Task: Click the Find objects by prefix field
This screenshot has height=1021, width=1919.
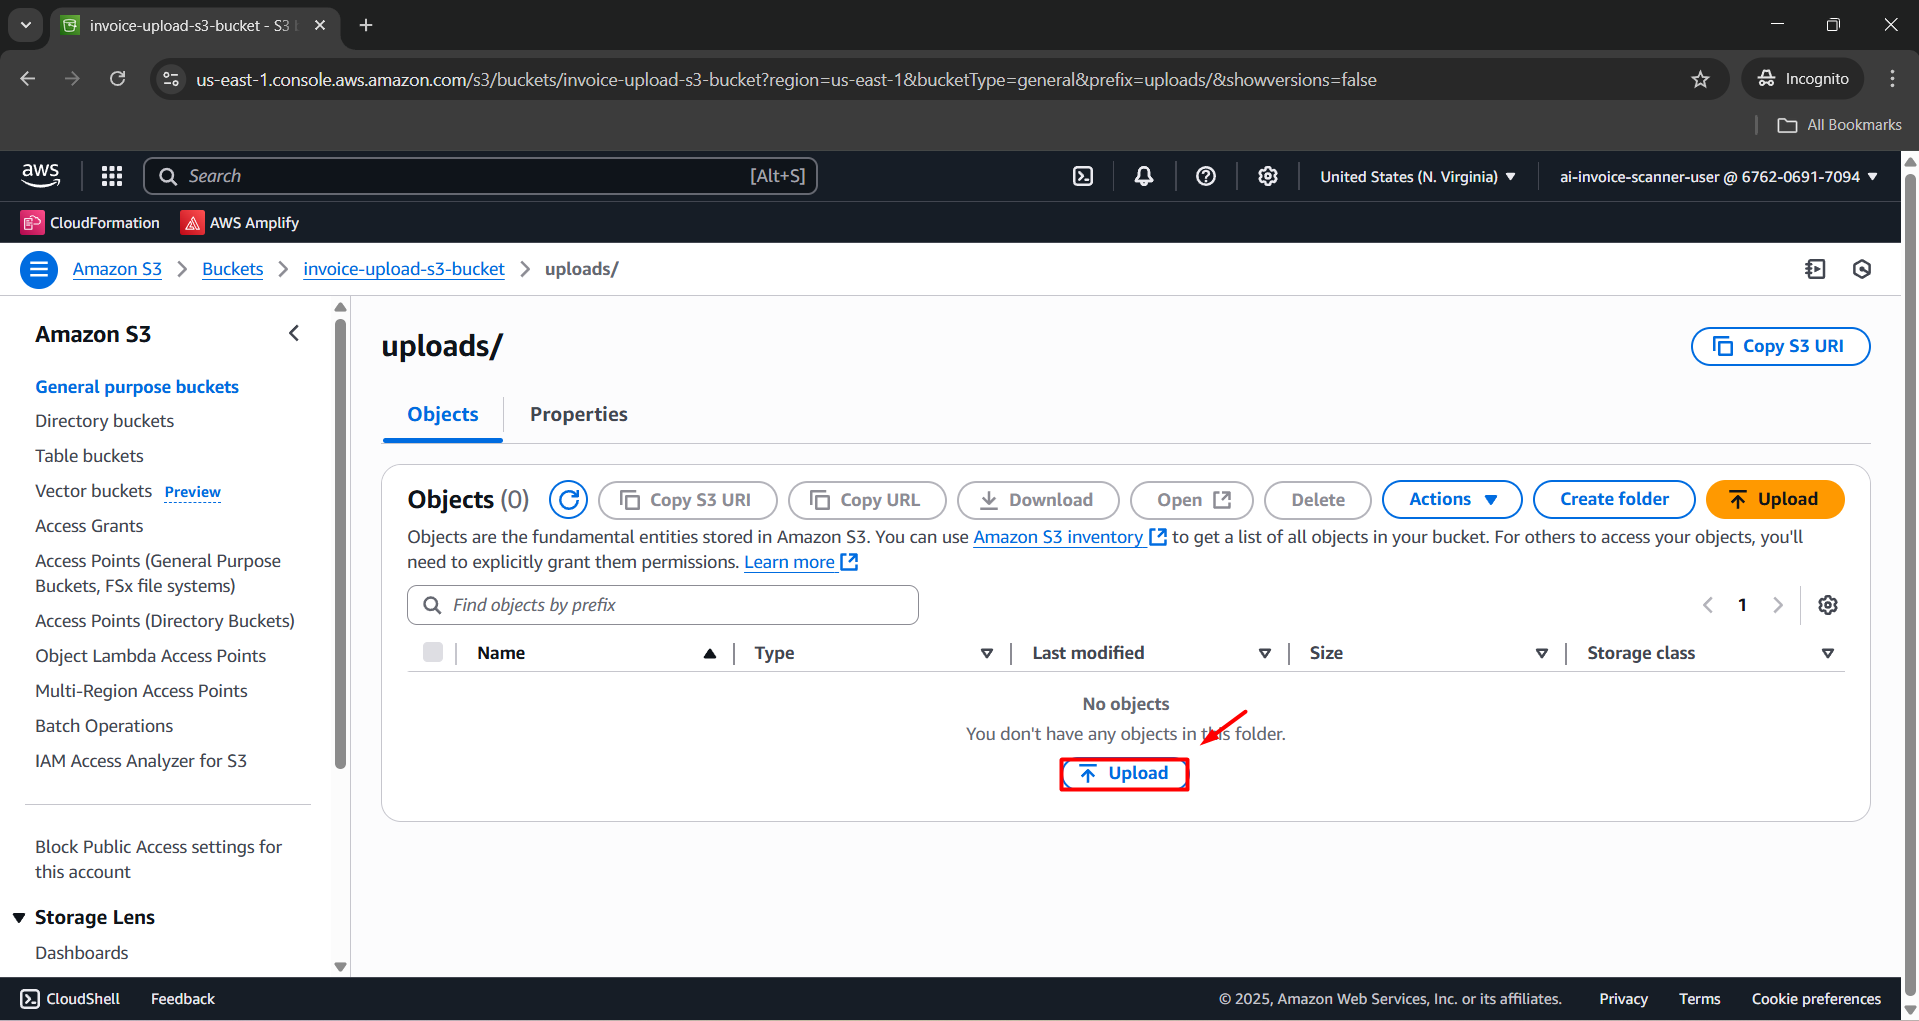Action: coord(663,605)
